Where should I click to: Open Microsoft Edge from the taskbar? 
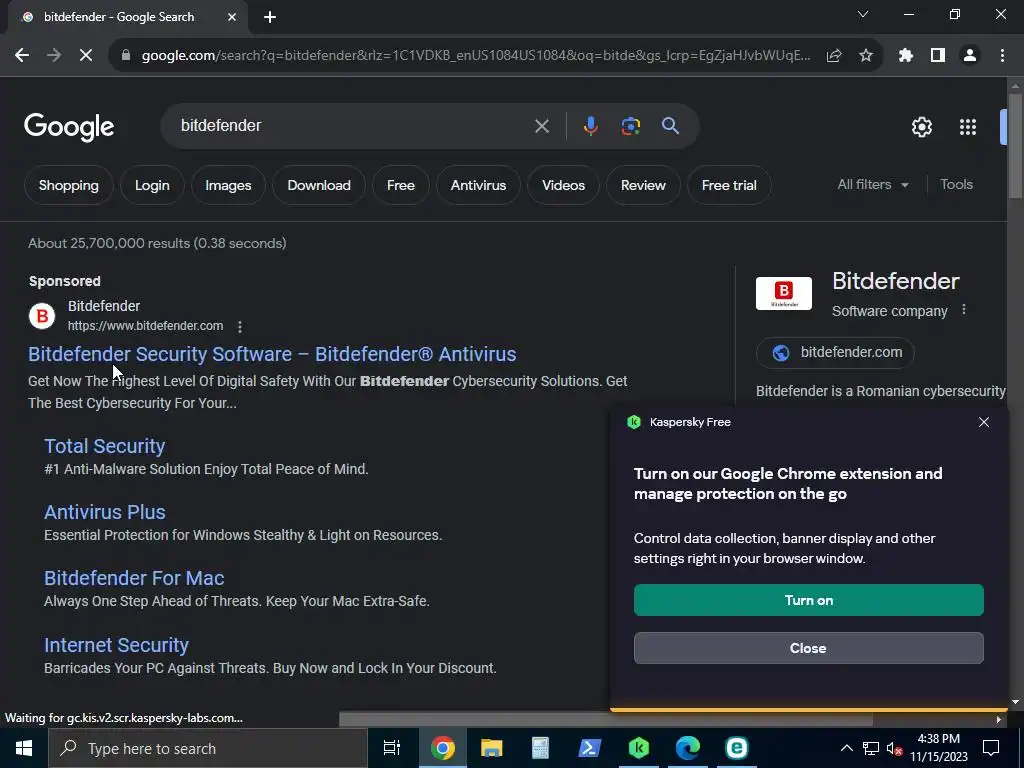pos(688,748)
